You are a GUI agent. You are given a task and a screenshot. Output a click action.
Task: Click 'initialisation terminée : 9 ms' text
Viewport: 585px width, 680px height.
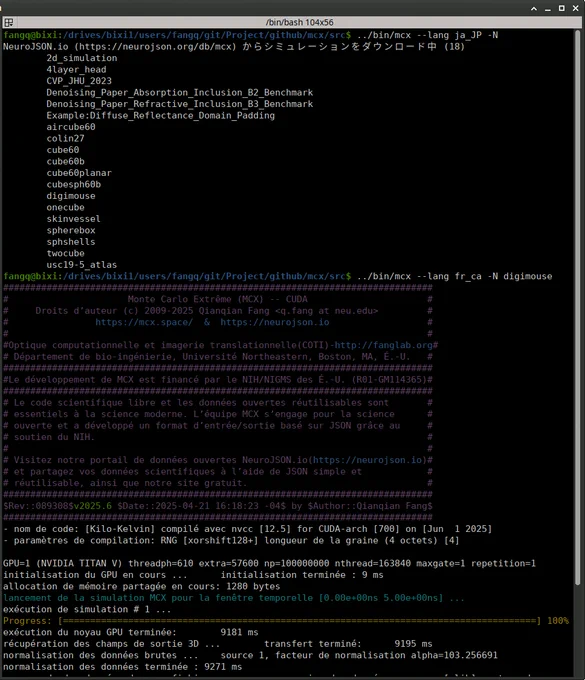[302, 575]
